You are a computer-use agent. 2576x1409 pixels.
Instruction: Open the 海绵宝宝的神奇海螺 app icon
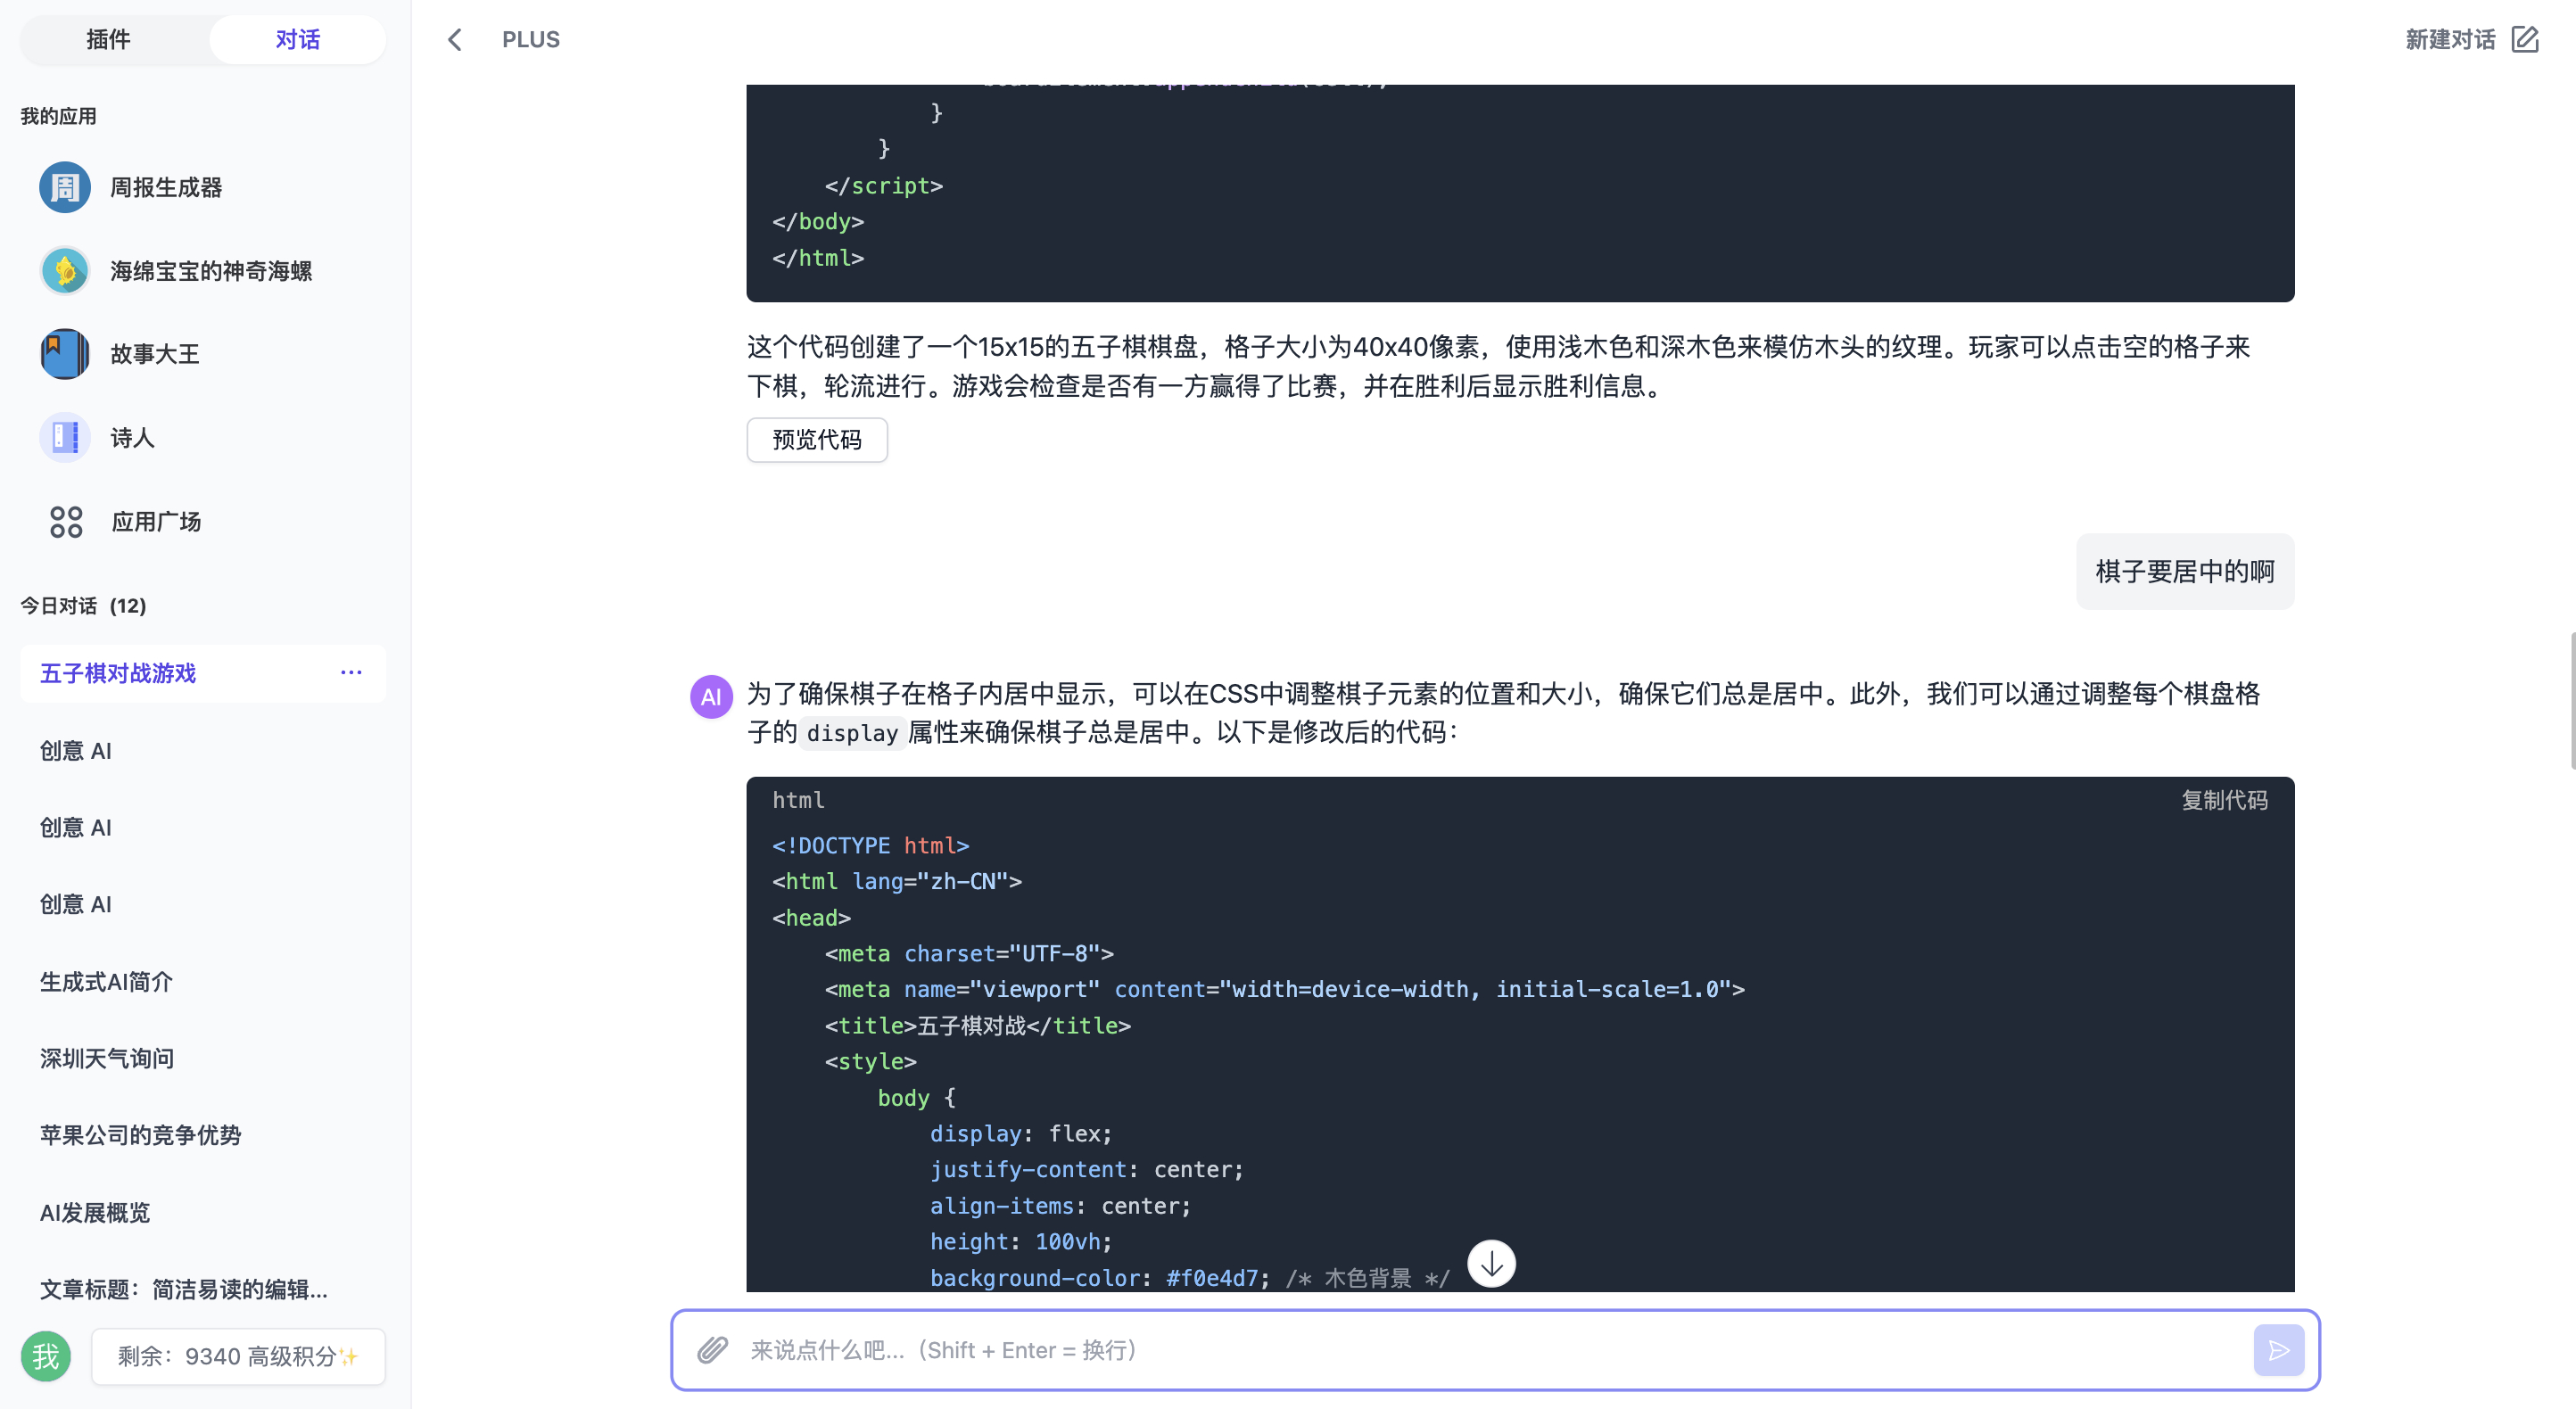(65, 271)
